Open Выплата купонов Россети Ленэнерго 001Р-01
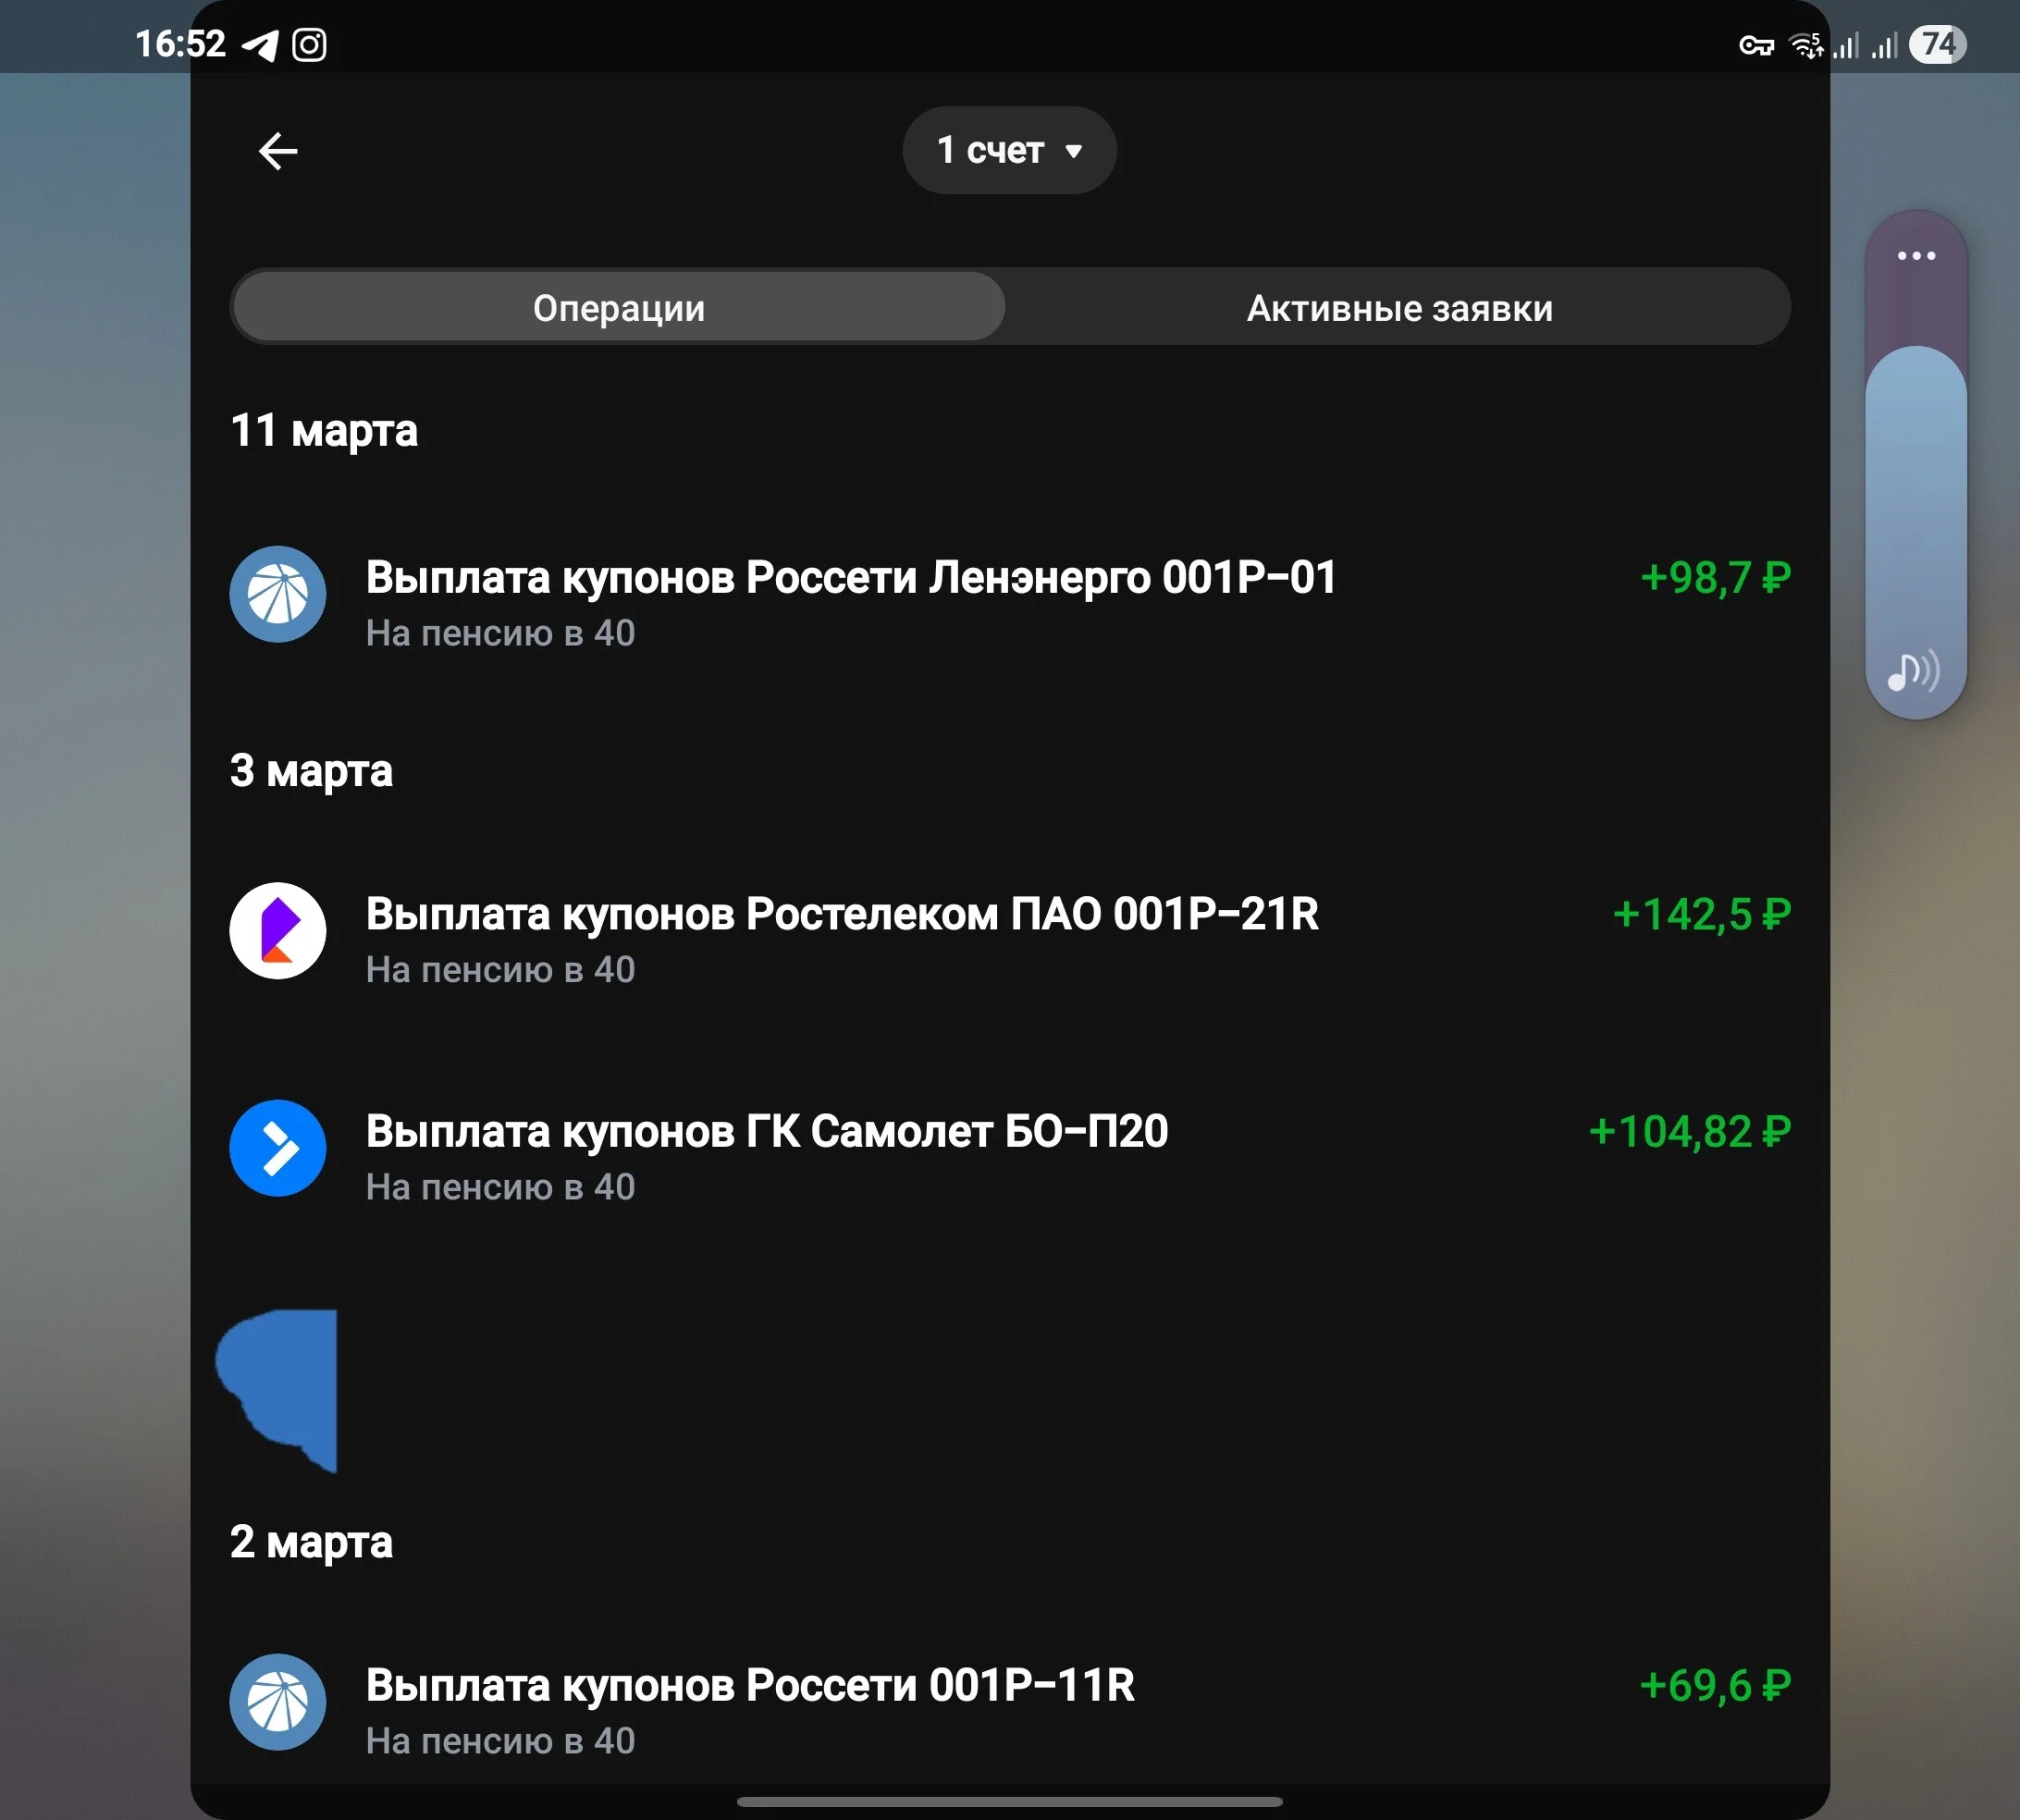2020x1820 pixels. tap(1010, 603)
